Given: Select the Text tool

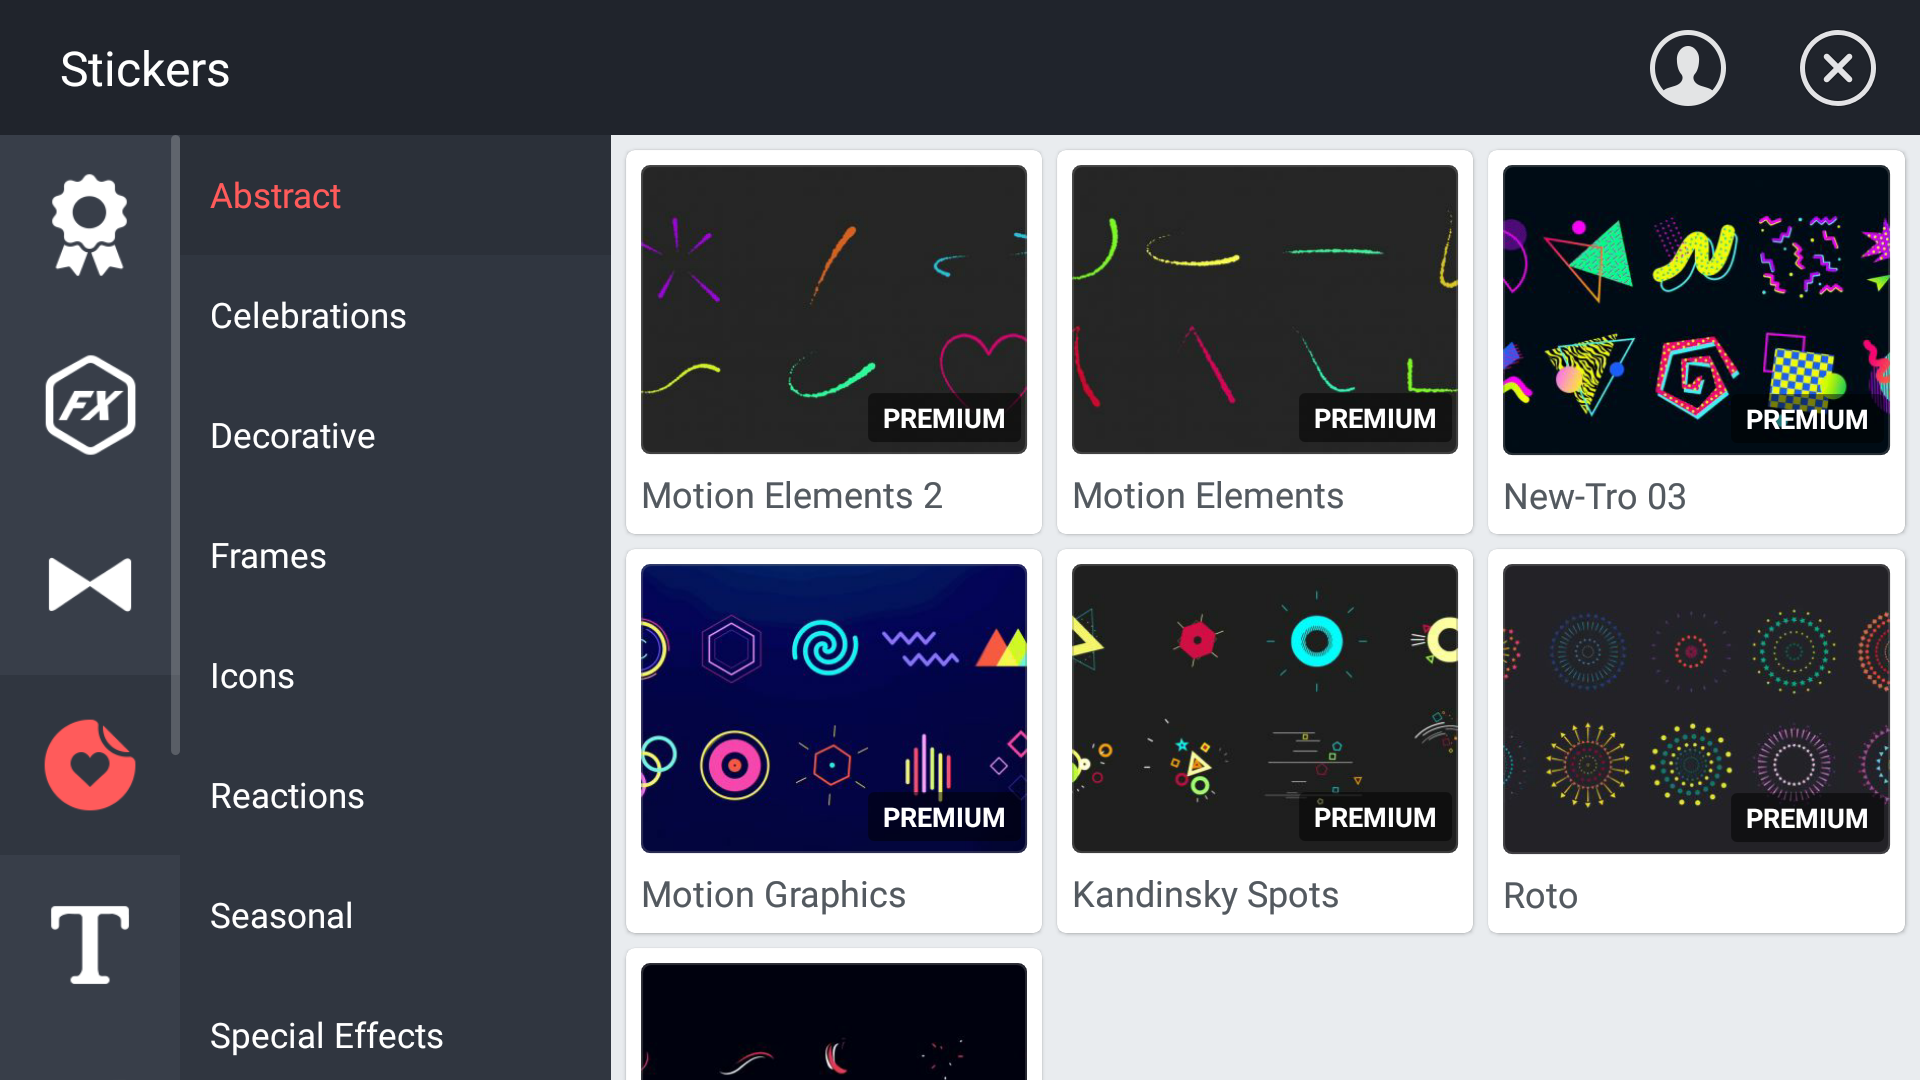Looking at the screenshot, I should 89,943.
